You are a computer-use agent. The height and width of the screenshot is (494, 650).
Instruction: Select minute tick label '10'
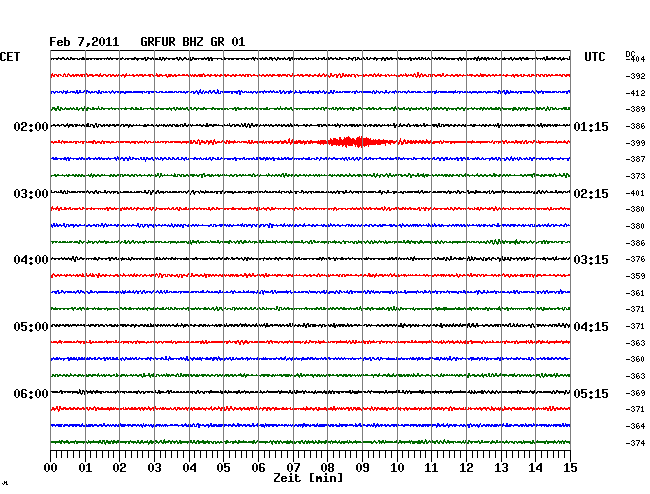click(x=397, y=467)
